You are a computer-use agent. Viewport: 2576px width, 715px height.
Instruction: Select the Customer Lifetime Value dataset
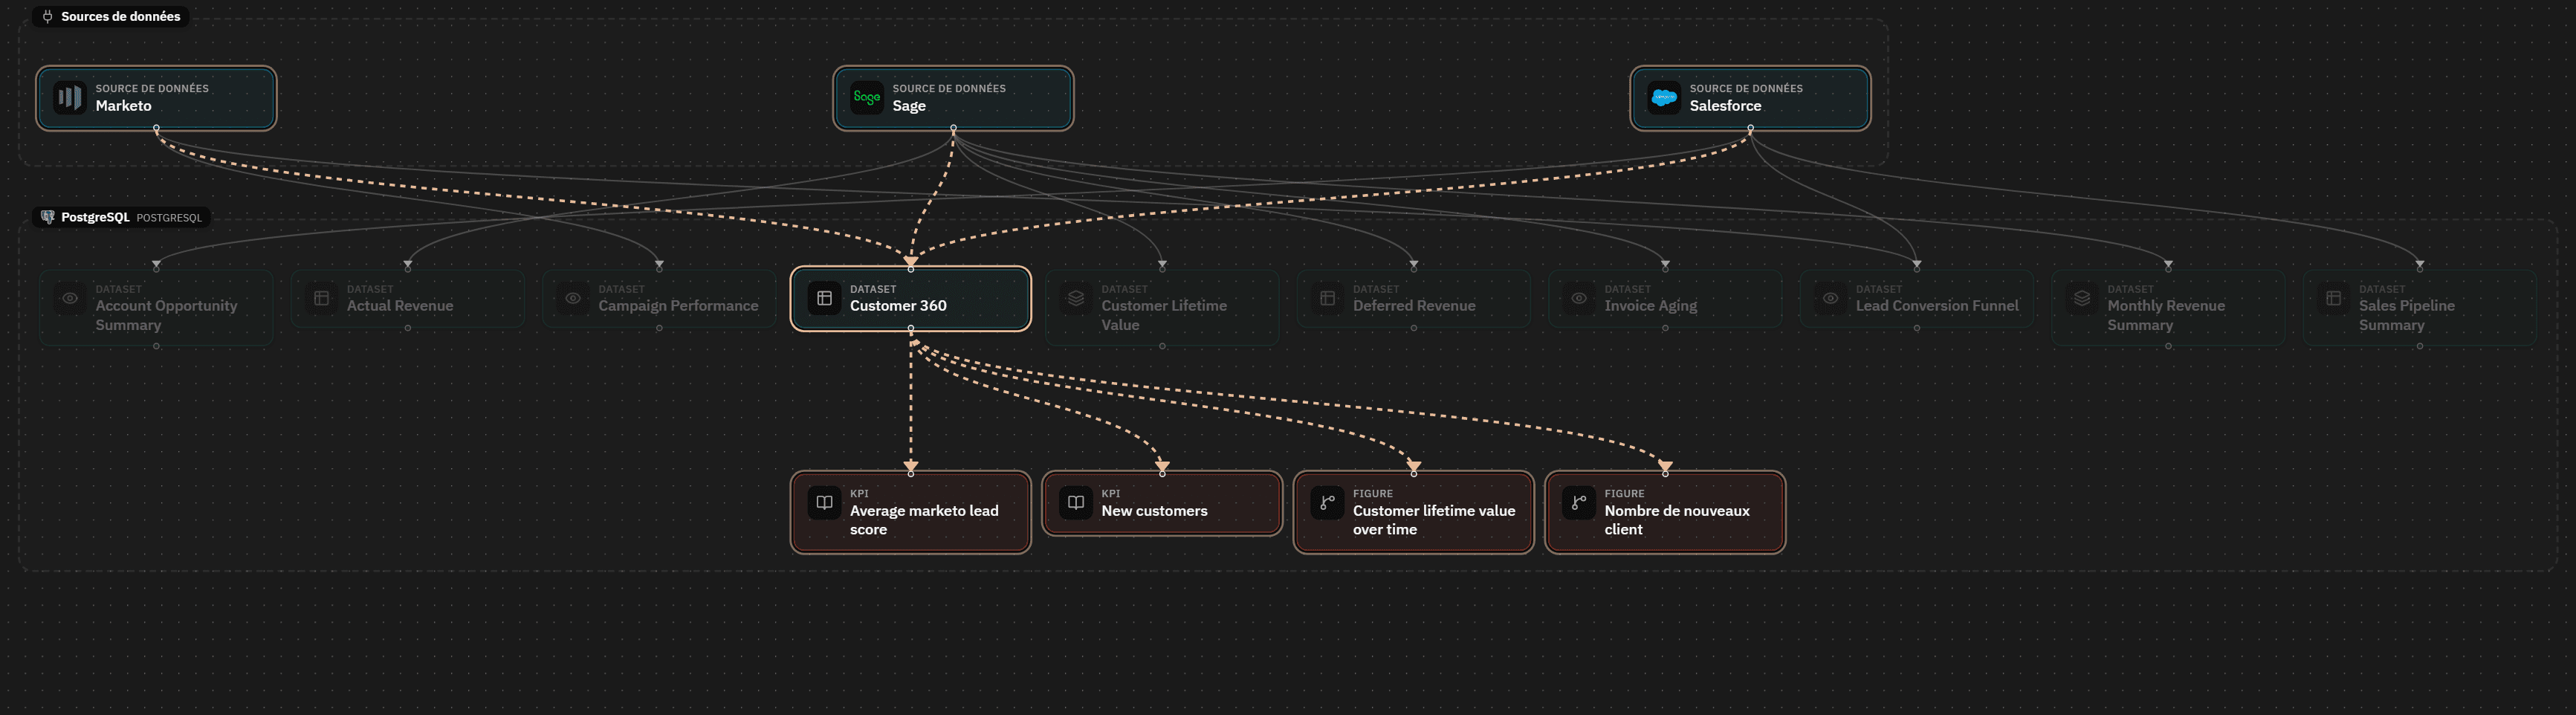pos(1162,307)
